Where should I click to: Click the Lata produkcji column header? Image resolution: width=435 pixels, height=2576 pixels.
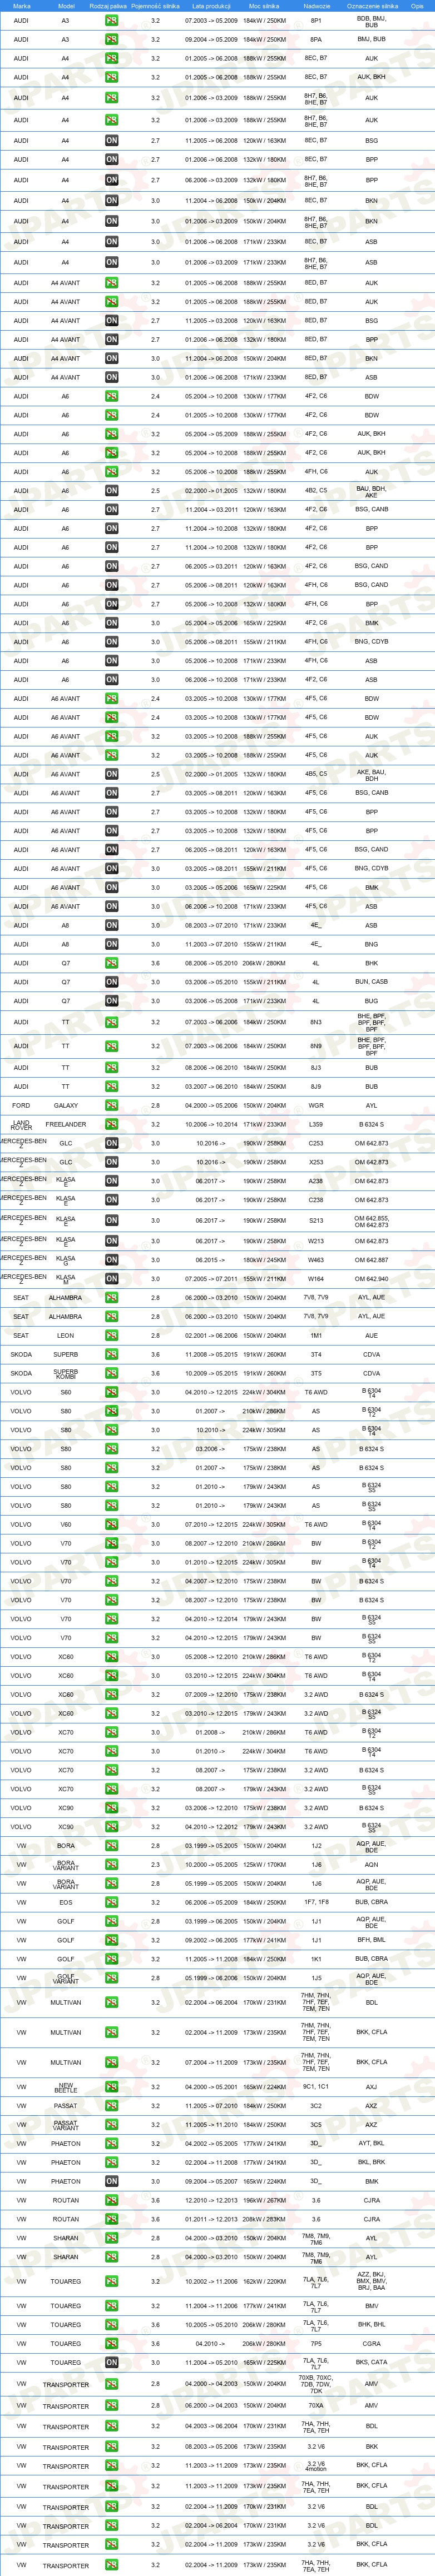[x=212, y=6]
